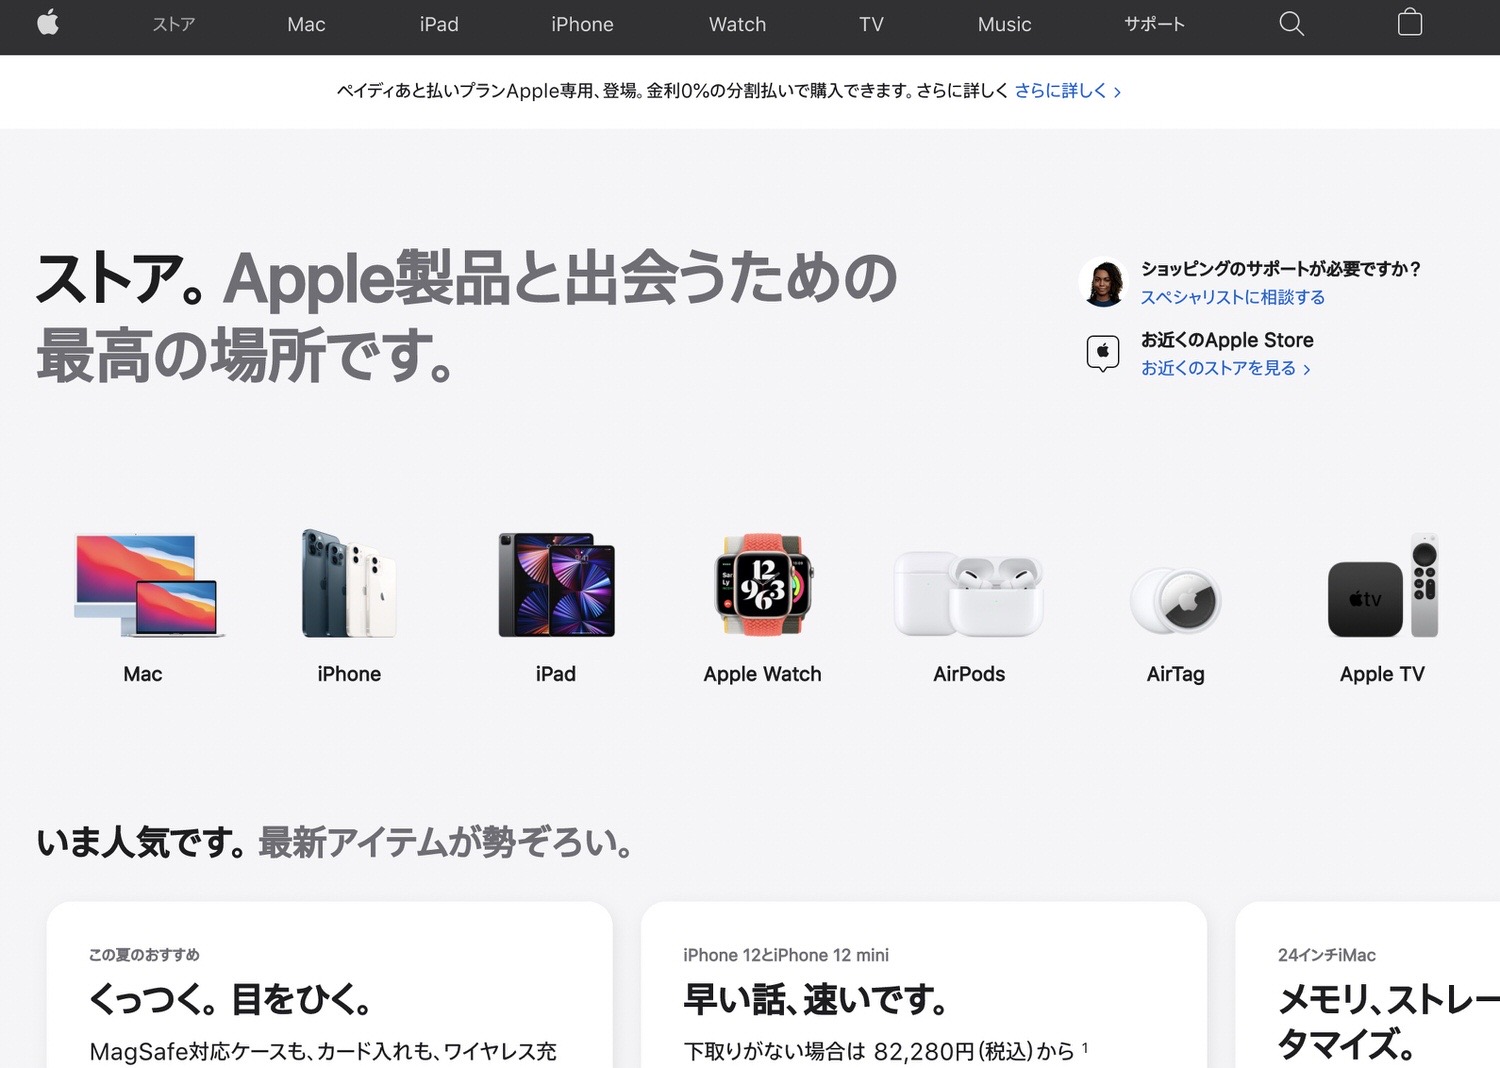Click the Apple Watch text label
This screenshot has height=1068, width=1500.
tap(763, 674)
